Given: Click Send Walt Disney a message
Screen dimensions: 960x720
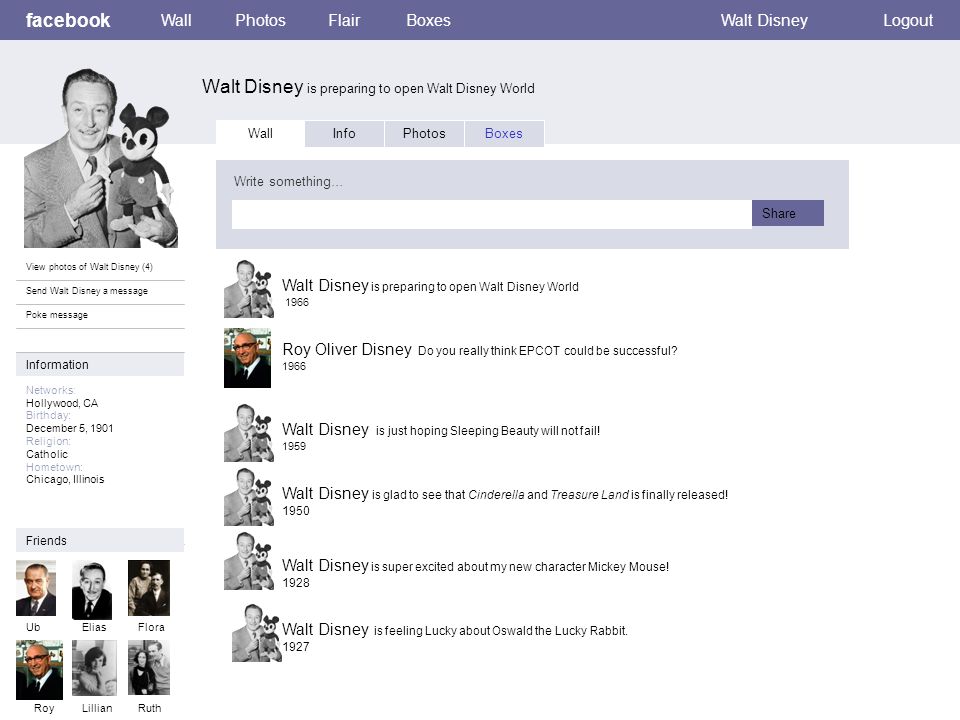Looking at the screenshot, I should click(x=87, y=291).
